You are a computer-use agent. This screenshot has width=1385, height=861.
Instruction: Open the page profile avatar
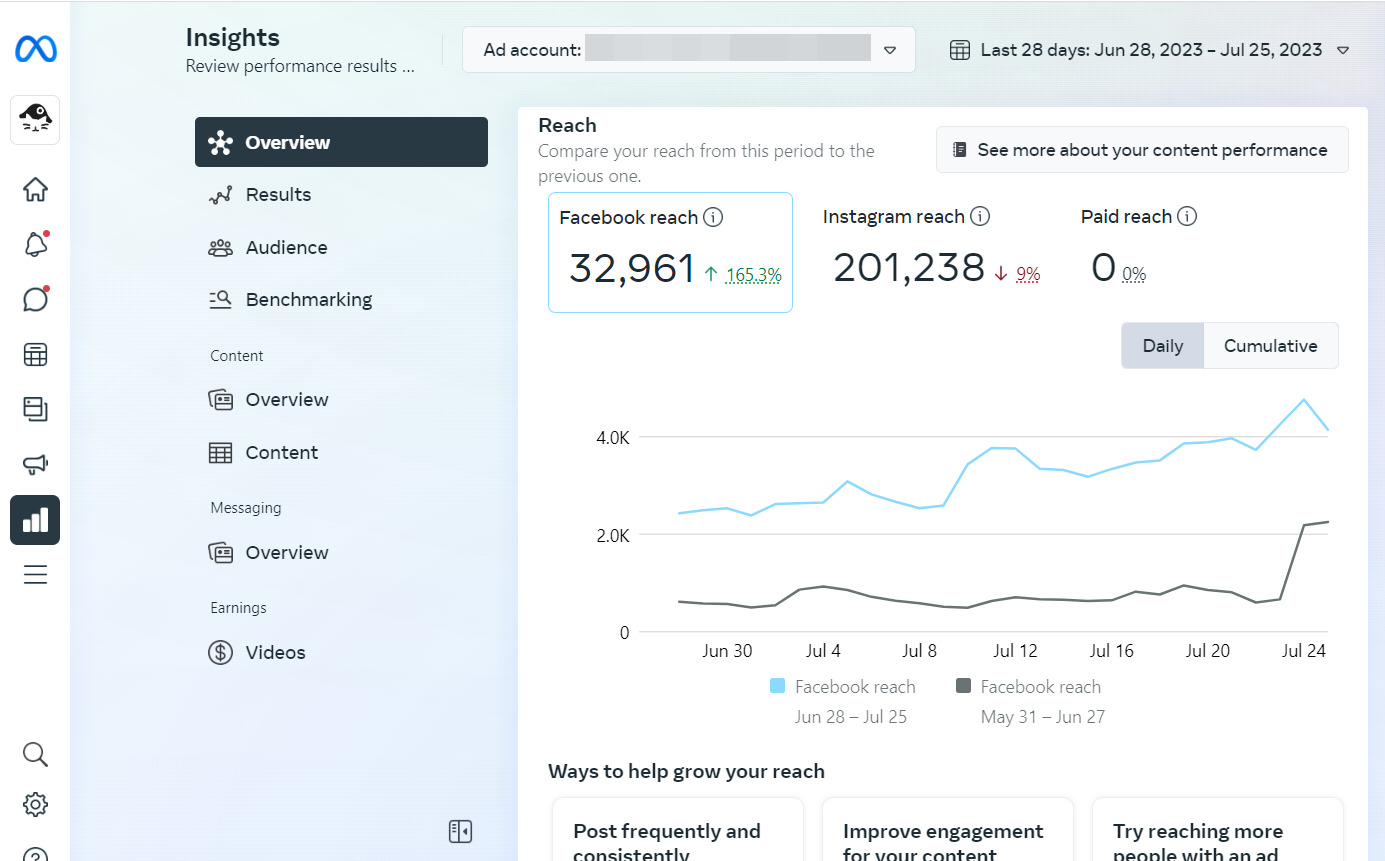coord(35,120)
